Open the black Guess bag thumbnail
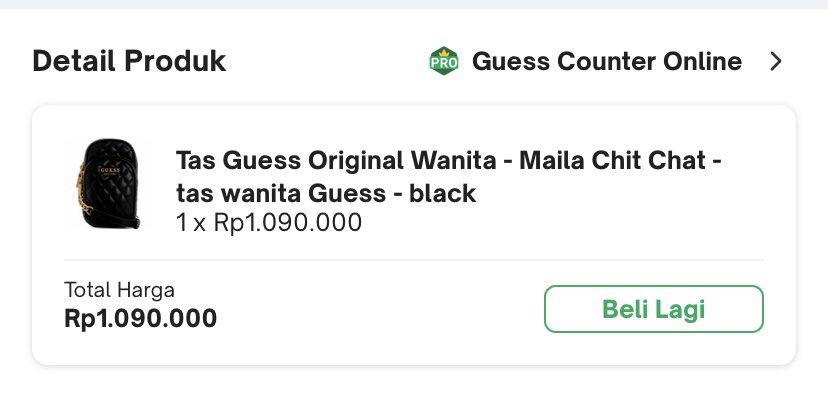 pos(107,183)
